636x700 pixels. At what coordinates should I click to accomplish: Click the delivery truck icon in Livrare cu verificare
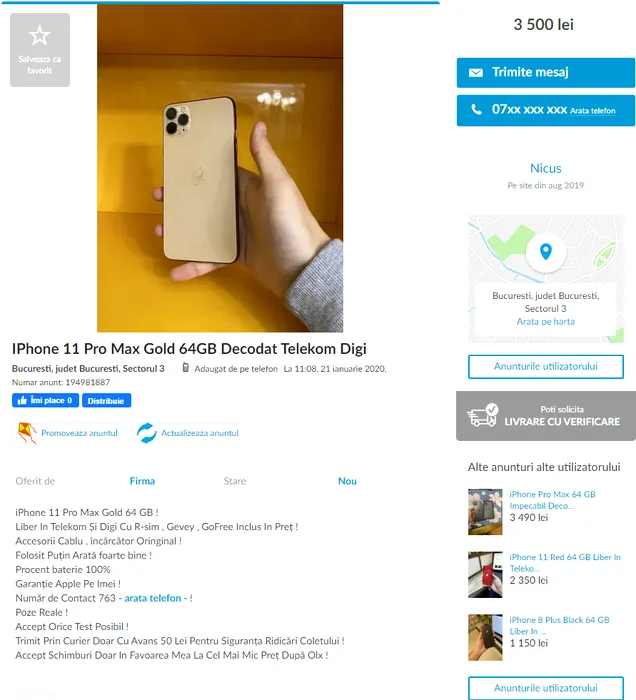(482, 415)
